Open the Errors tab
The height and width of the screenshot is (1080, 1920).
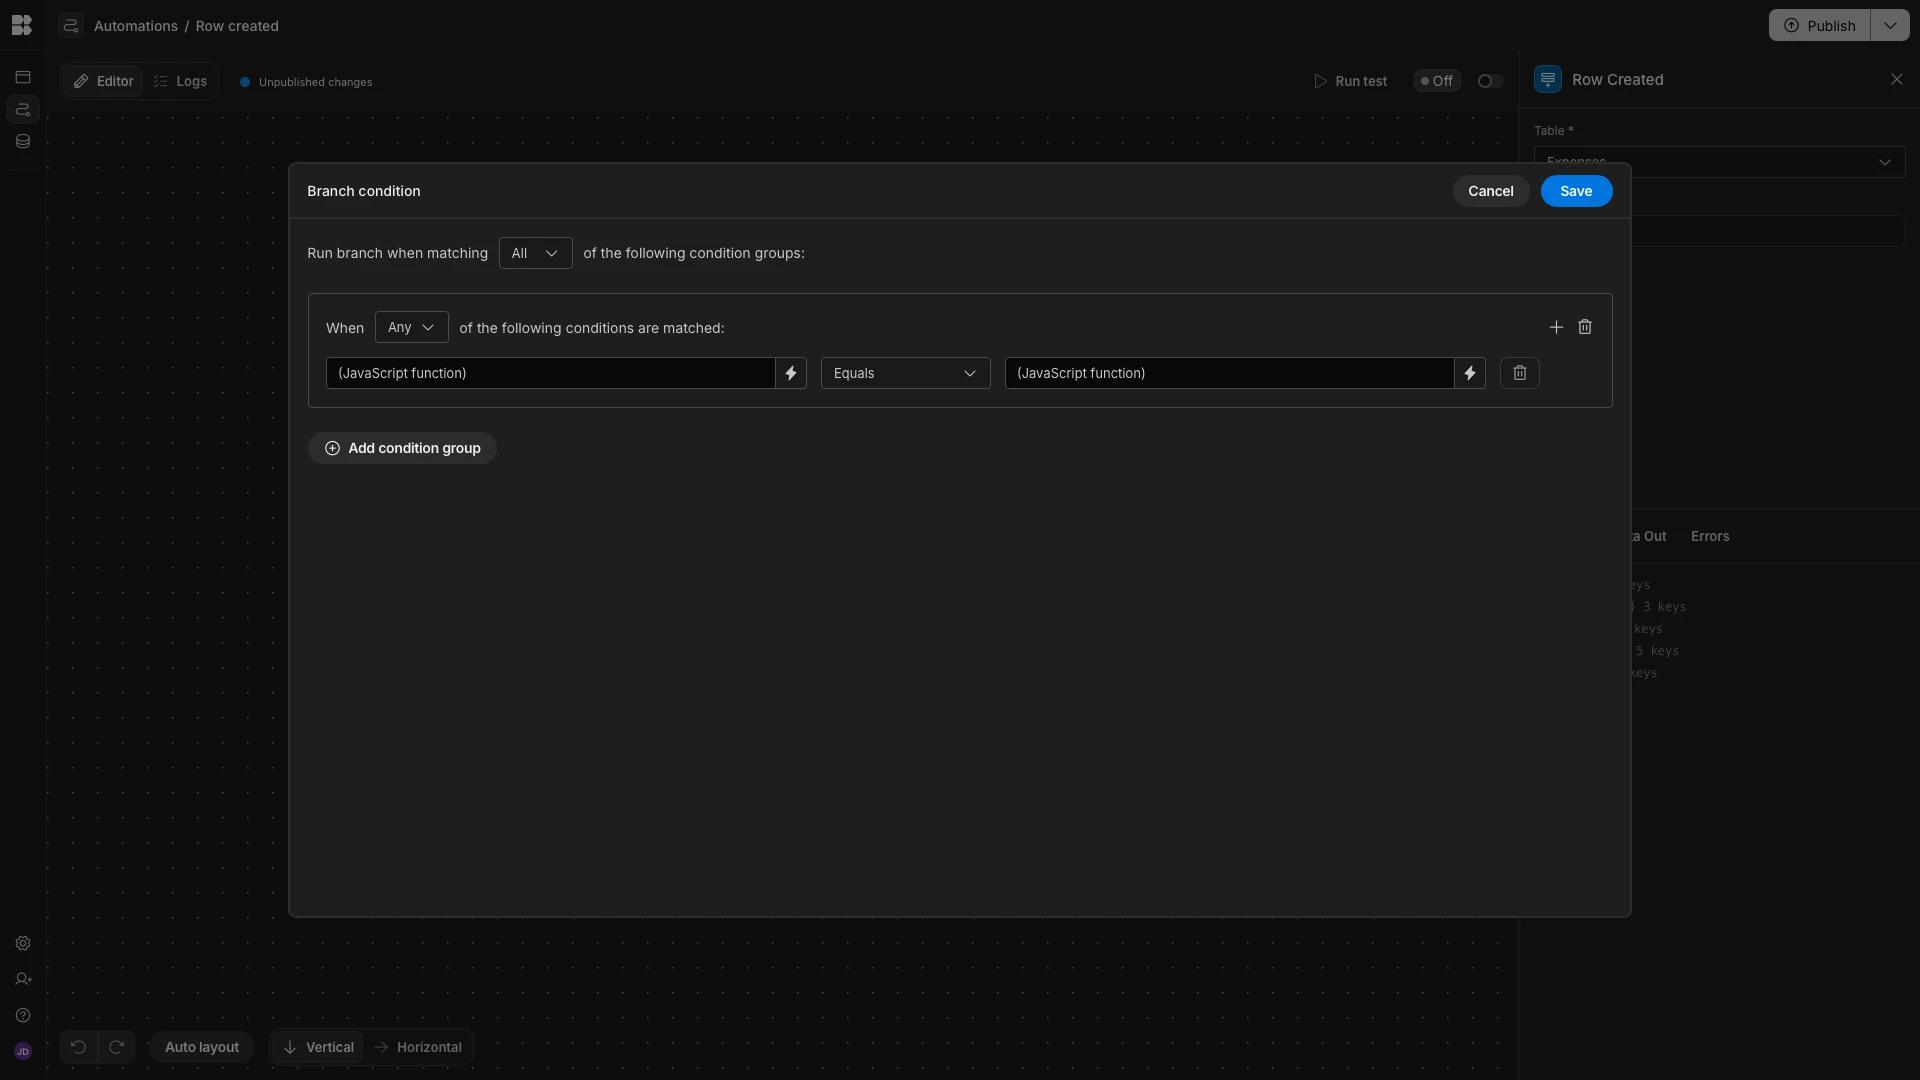[x=1709, y=536]
